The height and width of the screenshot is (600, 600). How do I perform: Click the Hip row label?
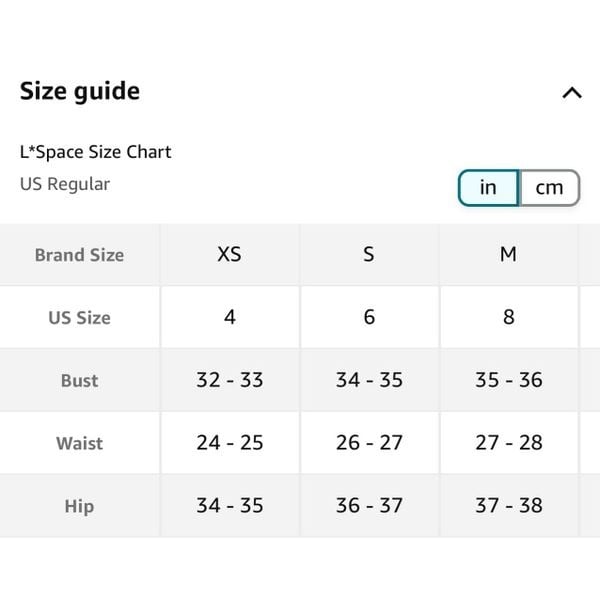click(80, 507)
